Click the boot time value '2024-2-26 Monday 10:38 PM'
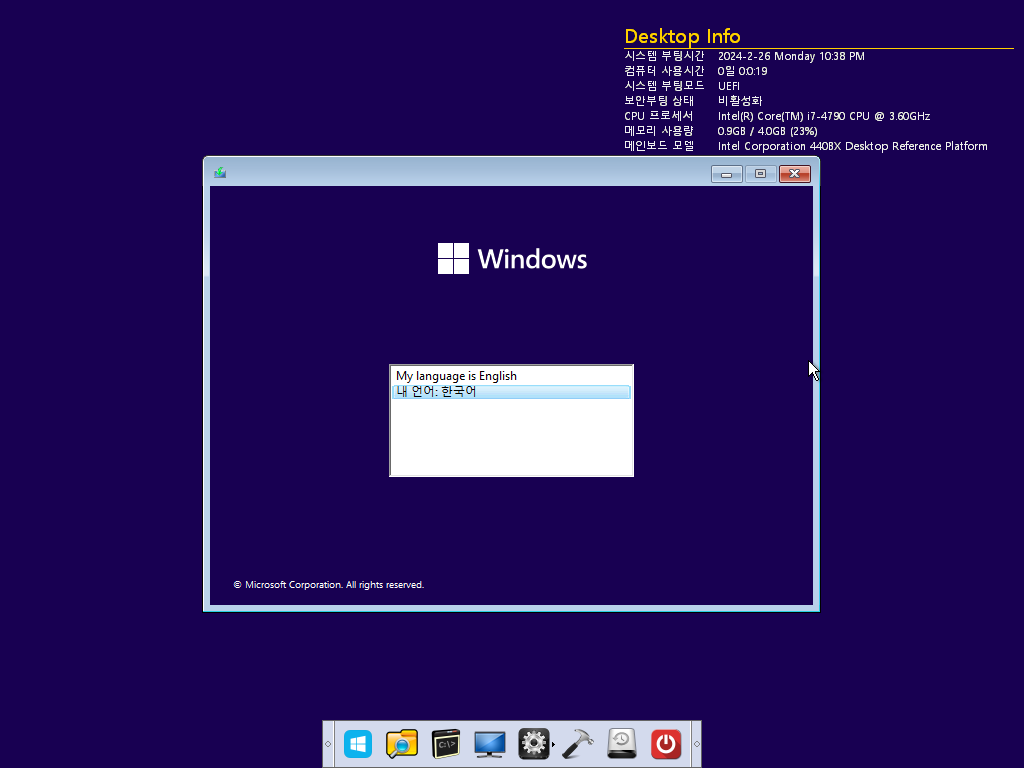Viewport: 1024px width, 768px height. tap(791, 56)
